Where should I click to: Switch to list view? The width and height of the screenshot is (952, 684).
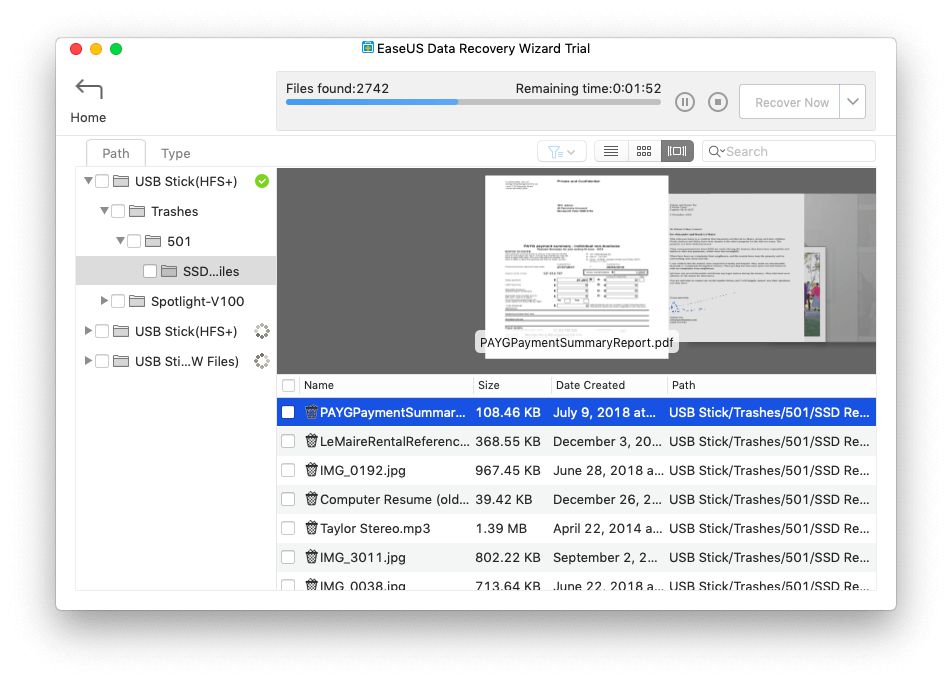tap(611, 151)
